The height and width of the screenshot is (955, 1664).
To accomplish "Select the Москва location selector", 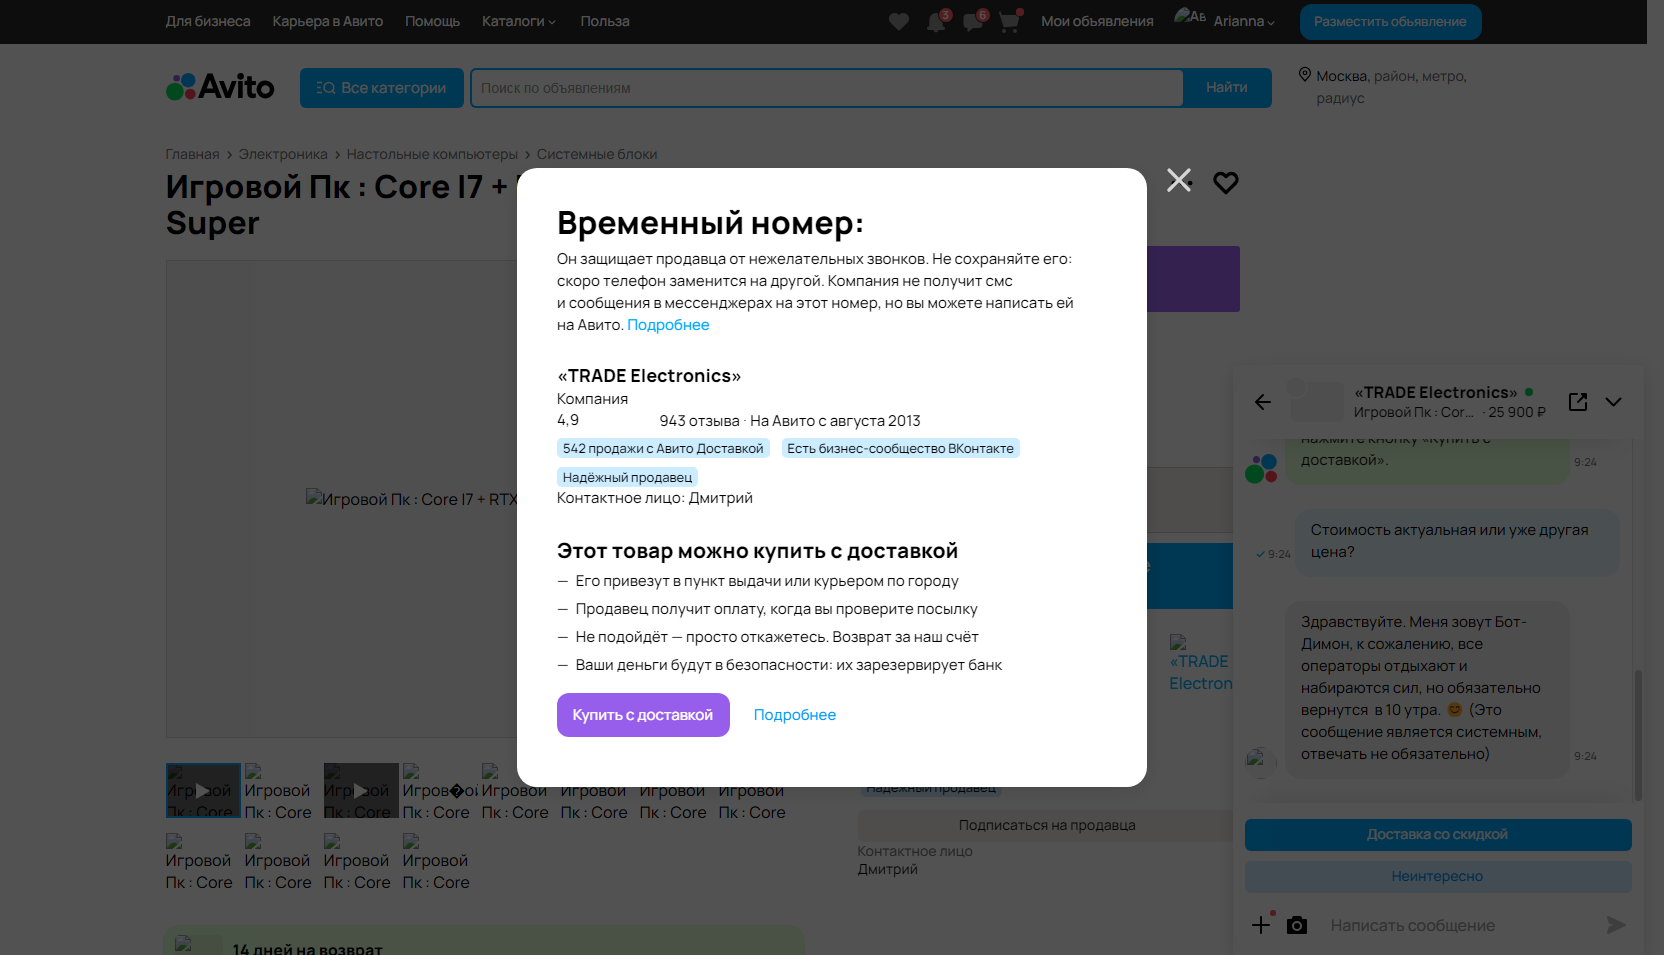I will pyautogui.click(x=1391, y=87).
